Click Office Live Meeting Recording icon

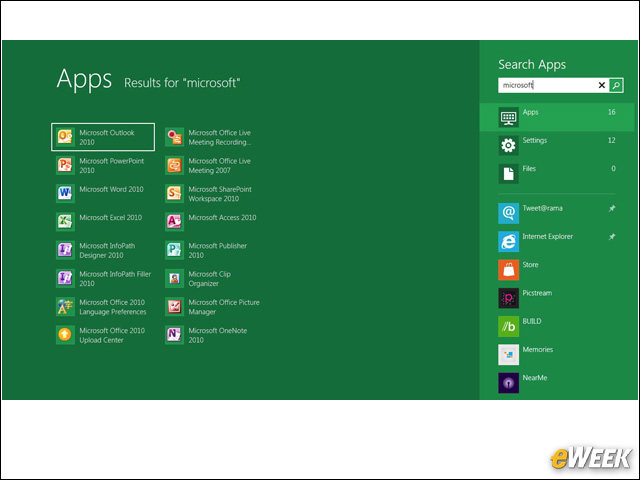point(174,137)
